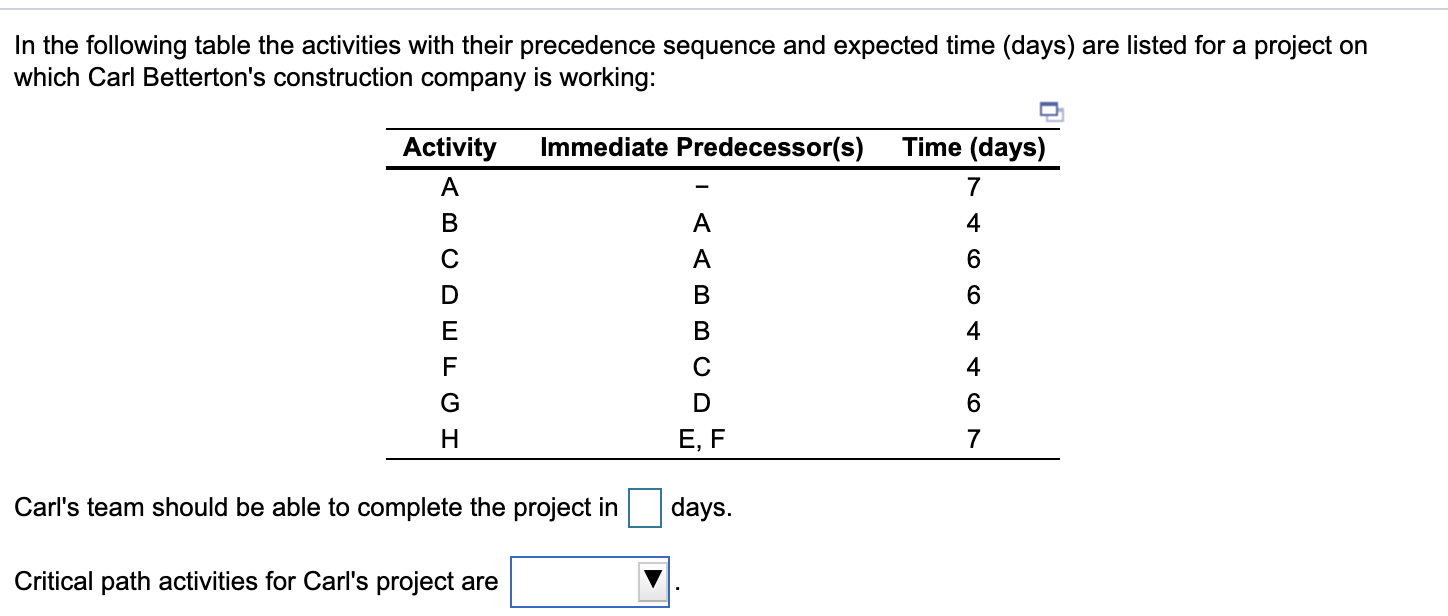Click the time value 7 for activity A

point(974,187)
